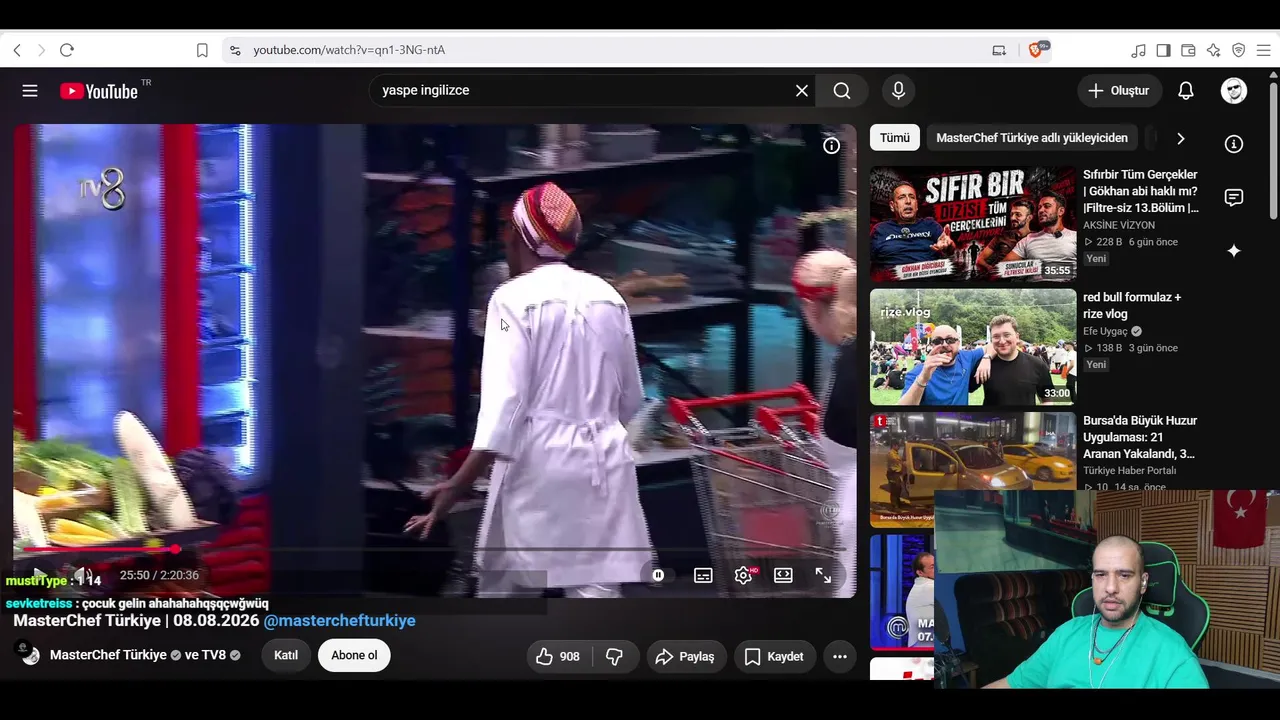
Task: Go to the YouTube home logo
Action: point(99,91)
